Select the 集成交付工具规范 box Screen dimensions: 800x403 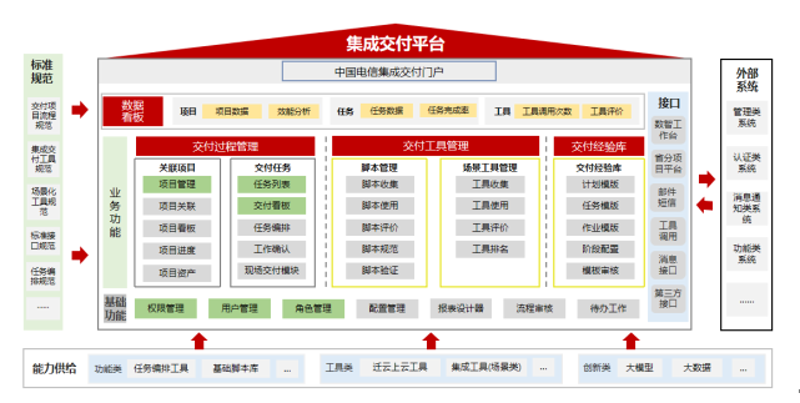43,159
